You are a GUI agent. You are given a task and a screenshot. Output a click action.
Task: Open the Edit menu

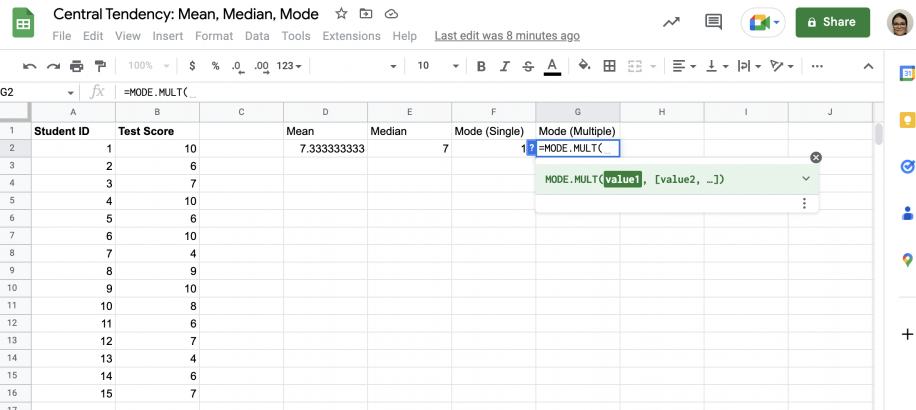point(93,36)
